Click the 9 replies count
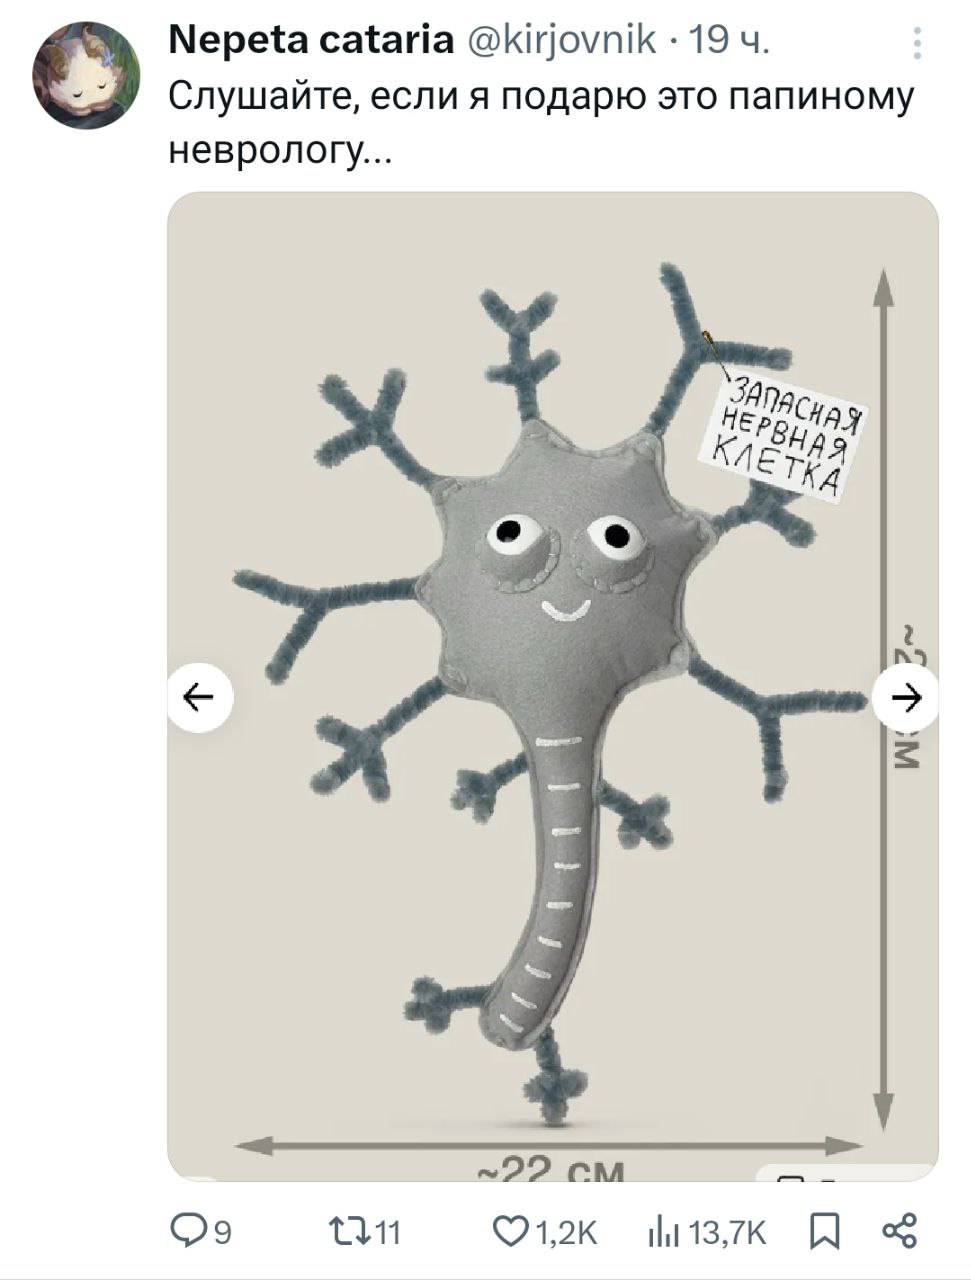This screenshot has height=1280, width=971. point(222,1232)
